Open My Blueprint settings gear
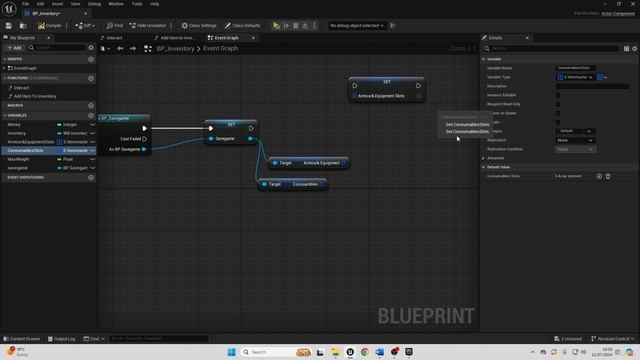The width and height of the screenshot is (640, 360). (x=91, y=48)
